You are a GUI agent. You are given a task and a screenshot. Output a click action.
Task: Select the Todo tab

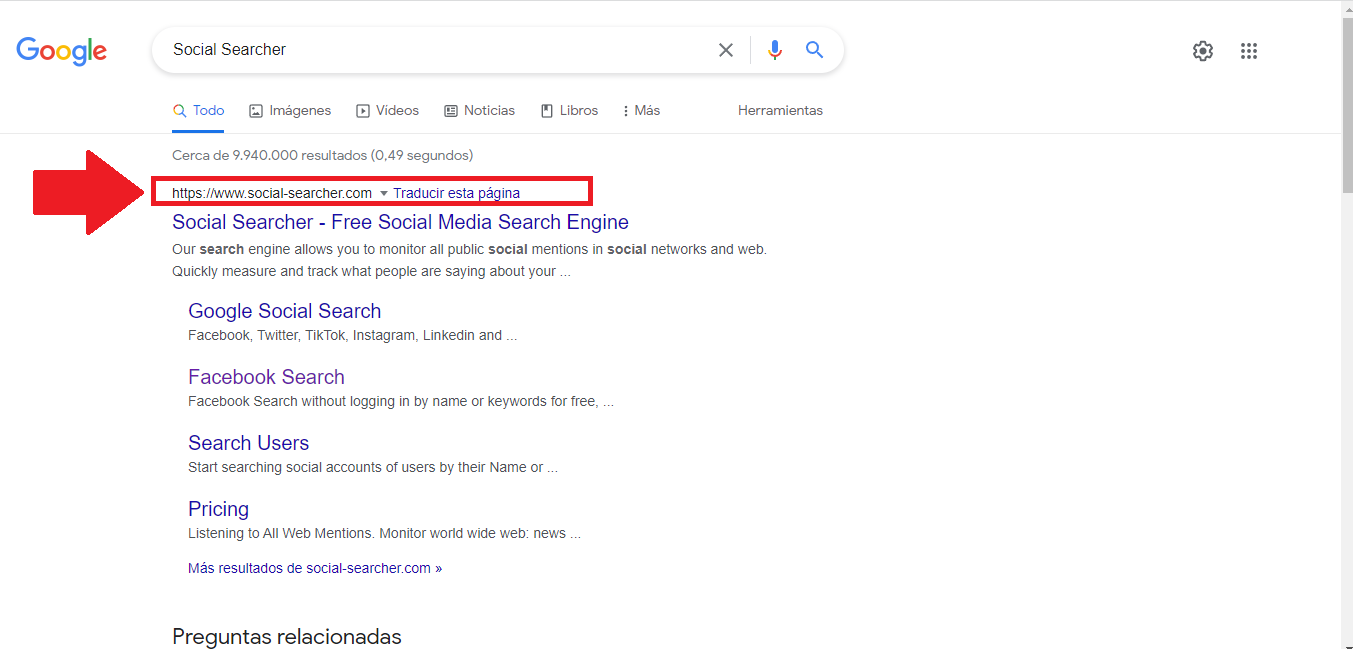point(198,110)
